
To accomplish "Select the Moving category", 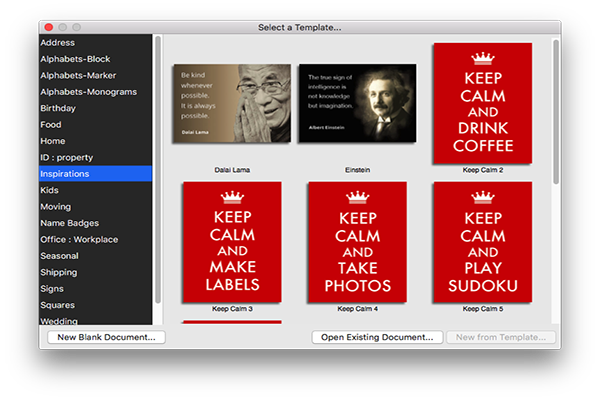I will pos(95,207).
